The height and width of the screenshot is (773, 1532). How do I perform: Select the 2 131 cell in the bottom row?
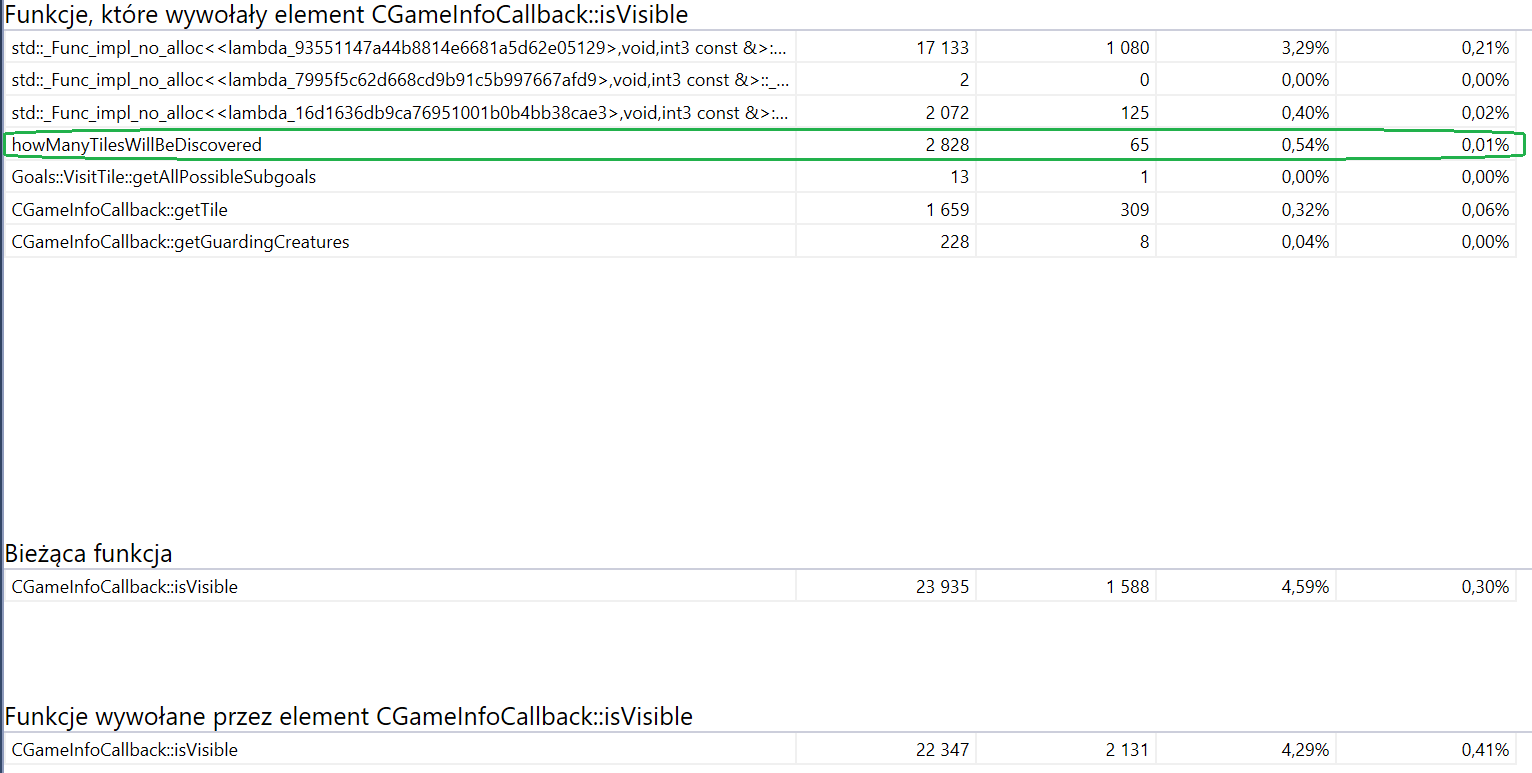[1127, 750]
